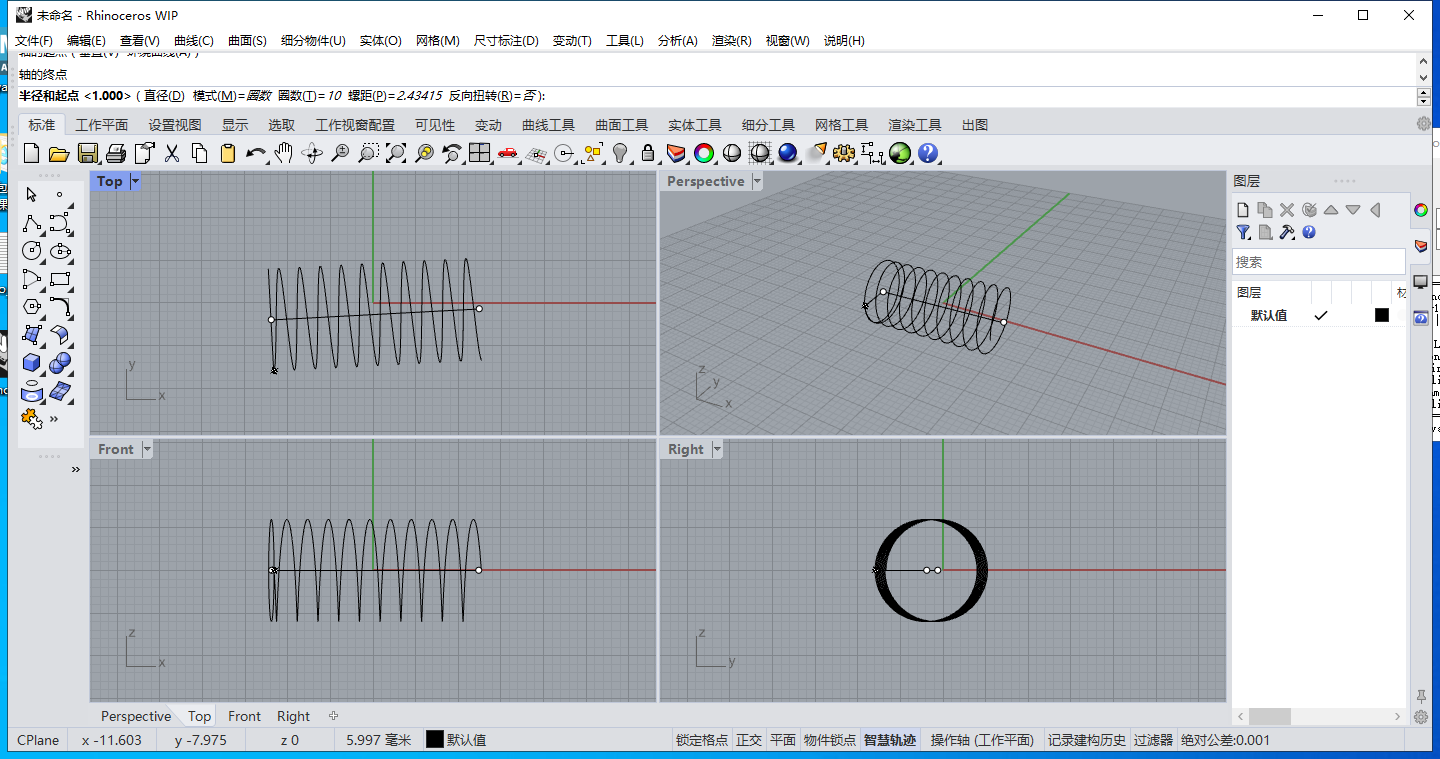This screenshot has height=759, width=1440.
Task: Select the Circle drawing tool
Action: pyautogui.click(x=32, y=250)
